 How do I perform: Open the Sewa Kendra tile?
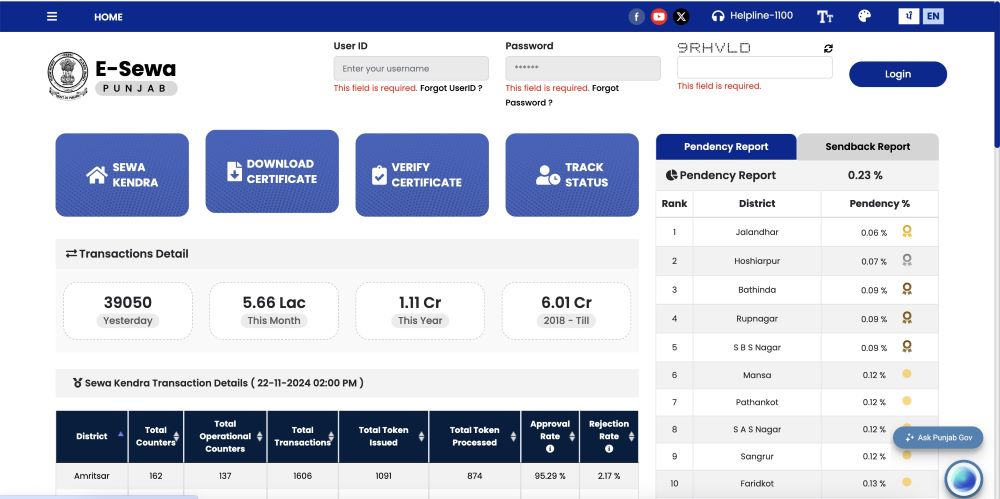tap(122, 175)
